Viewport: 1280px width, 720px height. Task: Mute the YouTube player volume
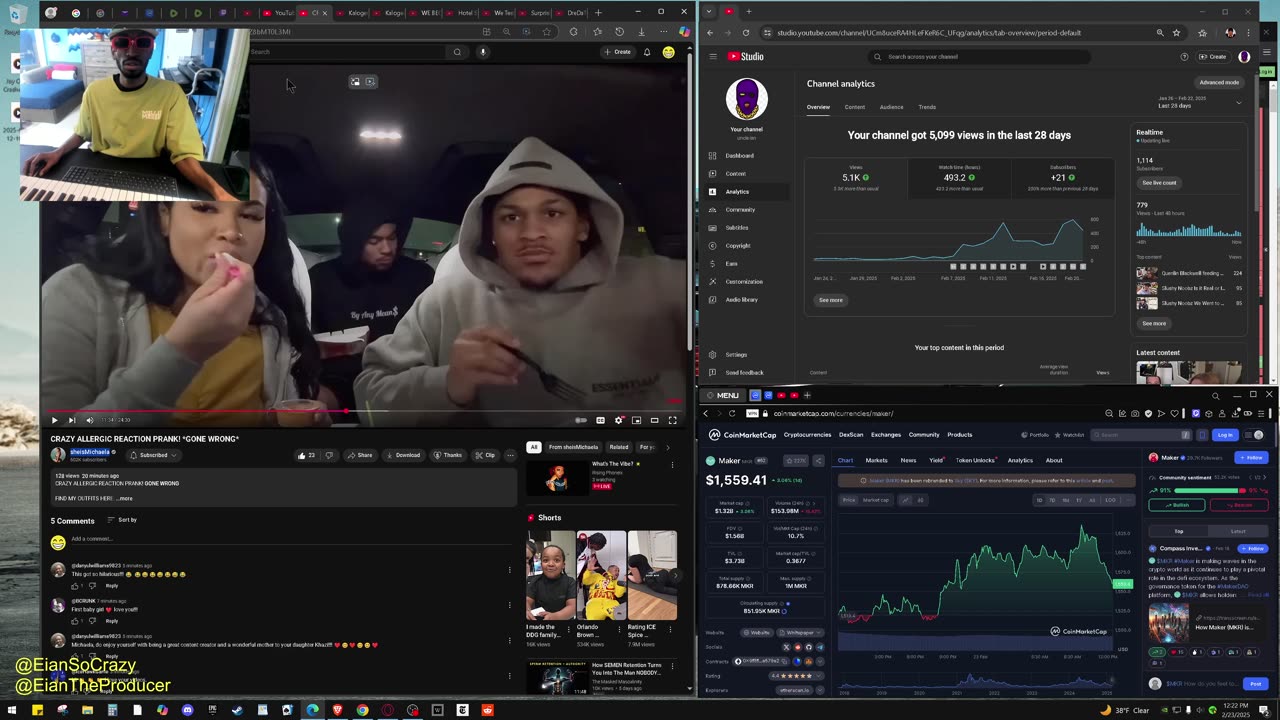pyautogui.click(x=89, y=420)
